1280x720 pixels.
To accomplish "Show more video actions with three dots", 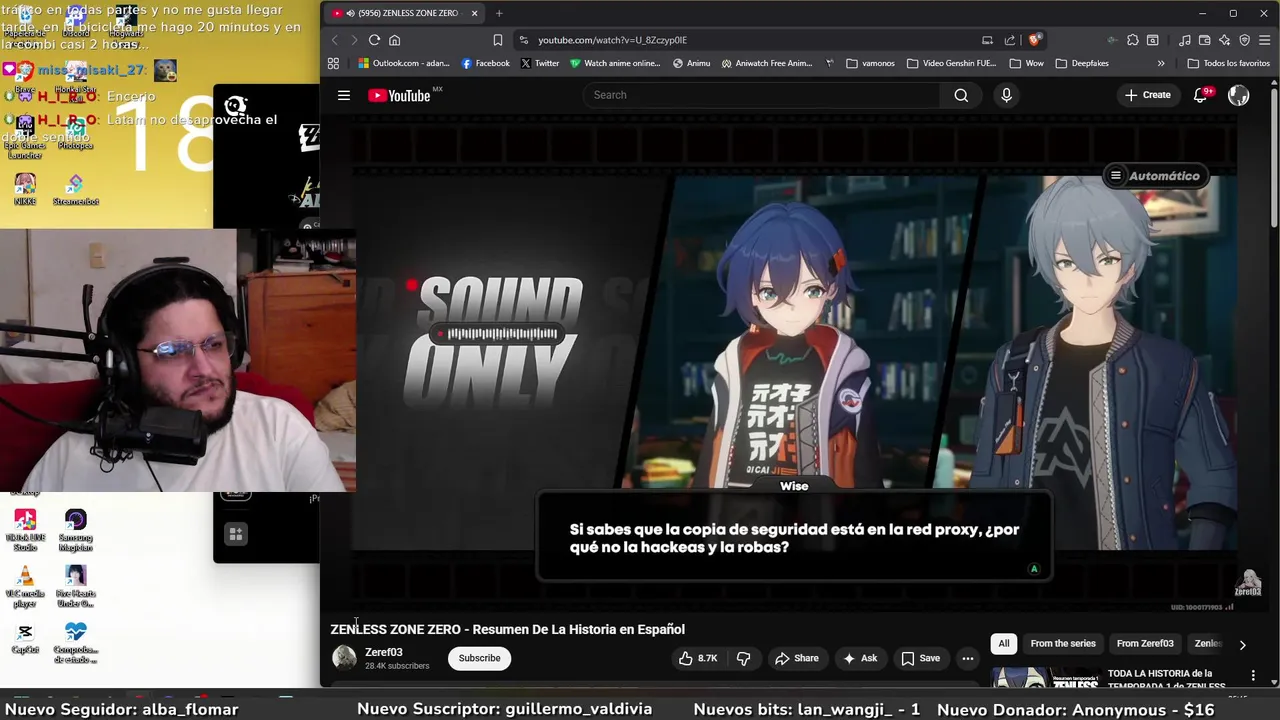I will click(x=967, y=658).
